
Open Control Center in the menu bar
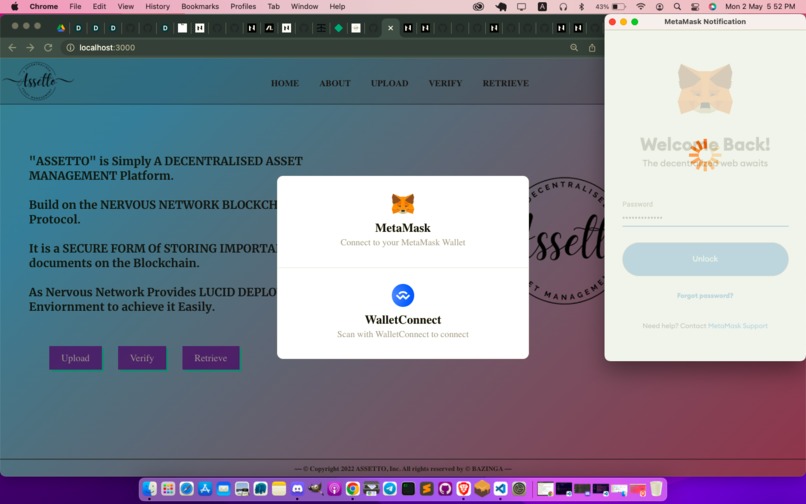coord(695,6)
